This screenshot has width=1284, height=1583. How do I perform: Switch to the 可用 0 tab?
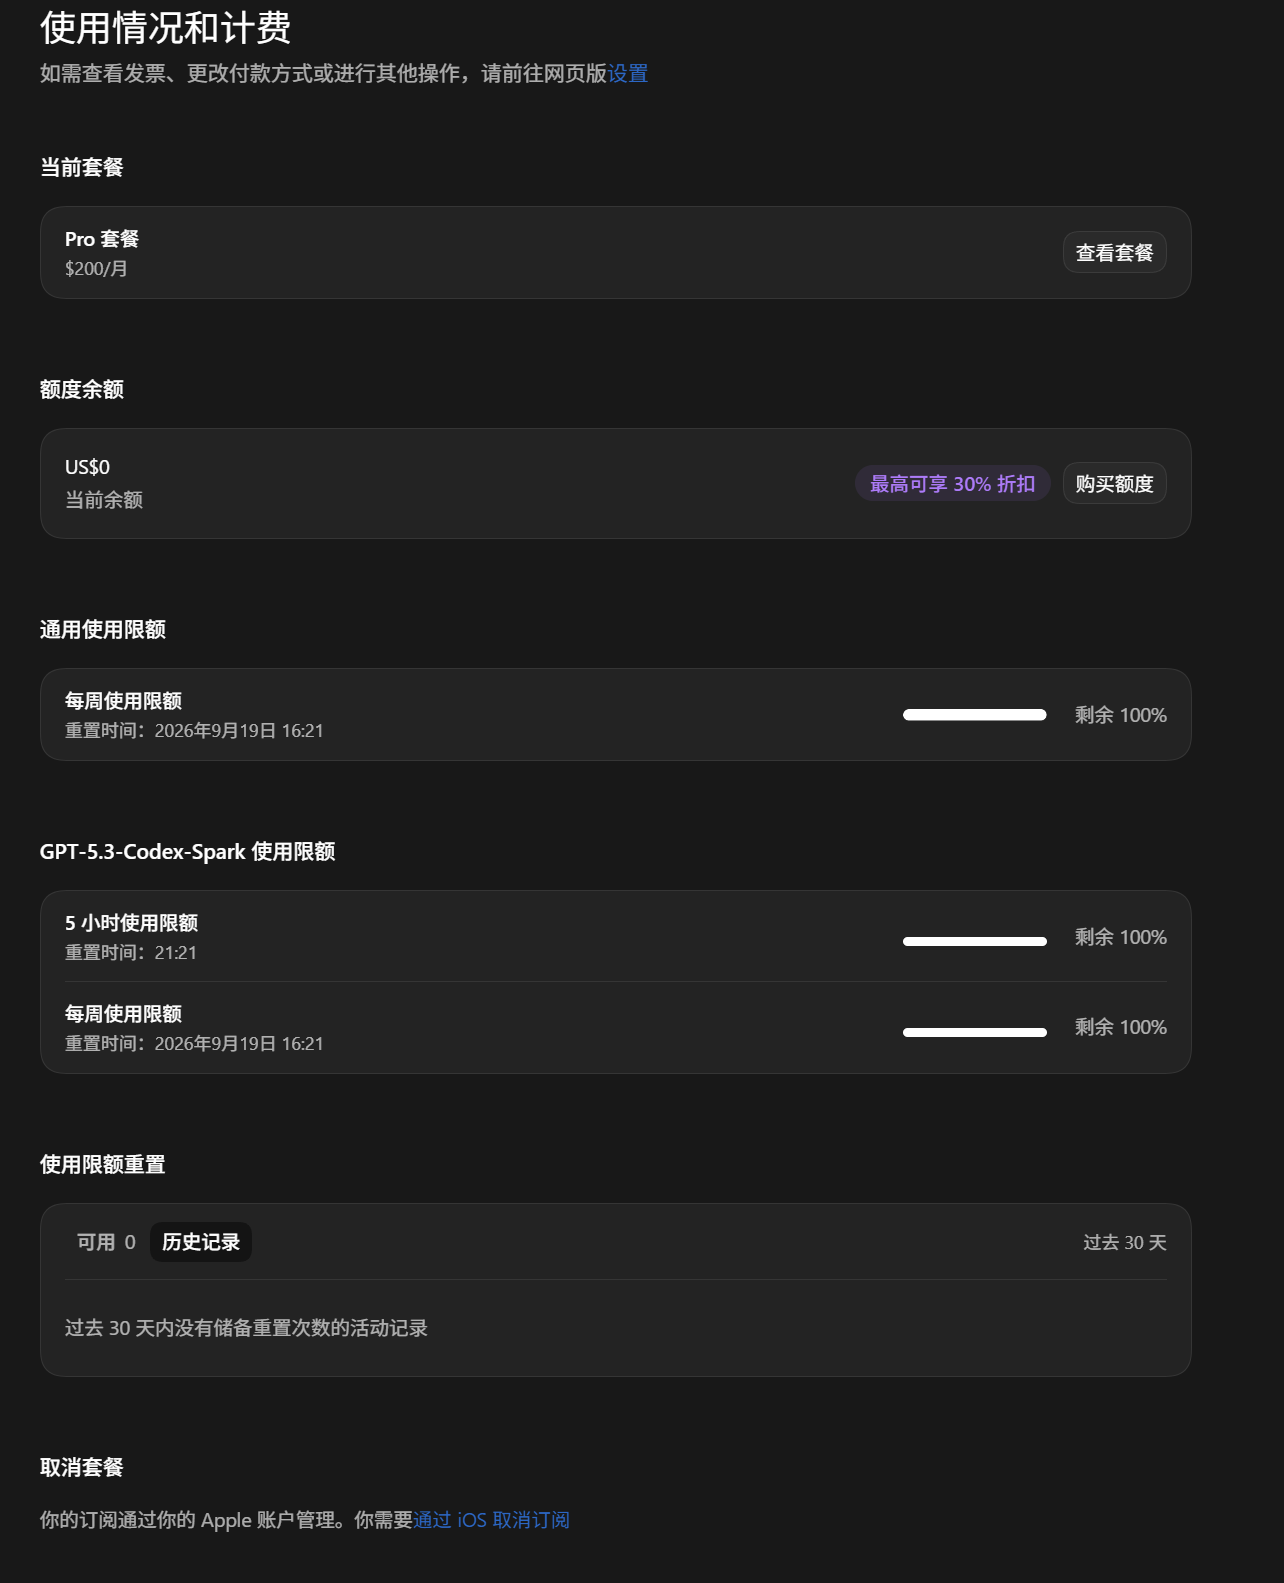click(x=106, y=1242)
